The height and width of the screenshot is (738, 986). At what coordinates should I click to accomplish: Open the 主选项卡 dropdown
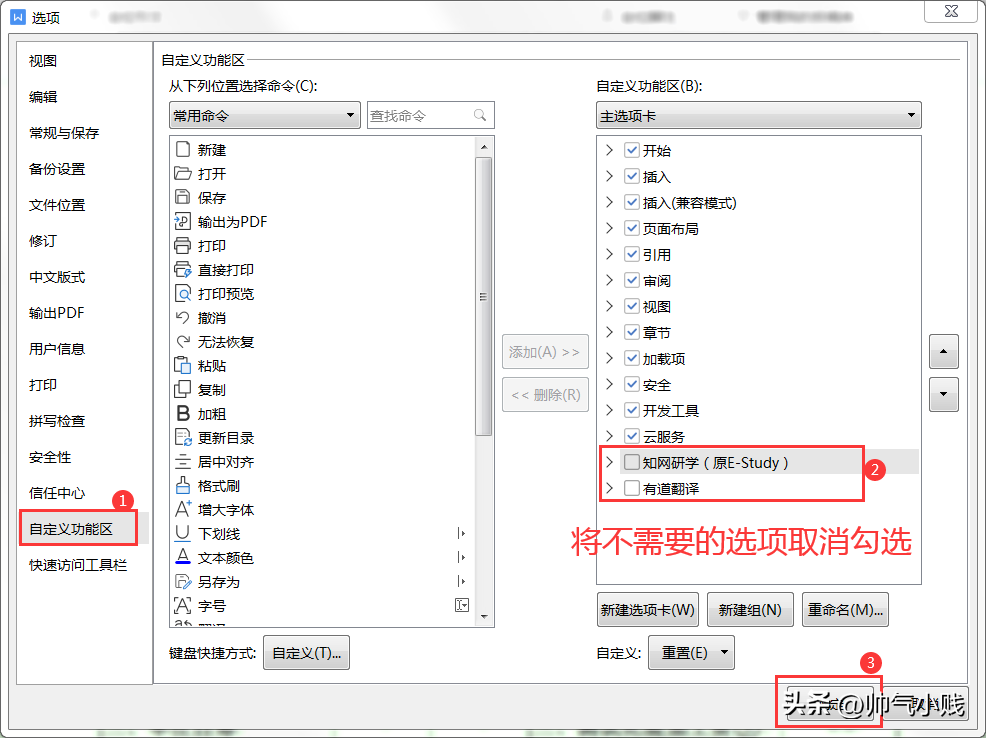coord(758,116)
